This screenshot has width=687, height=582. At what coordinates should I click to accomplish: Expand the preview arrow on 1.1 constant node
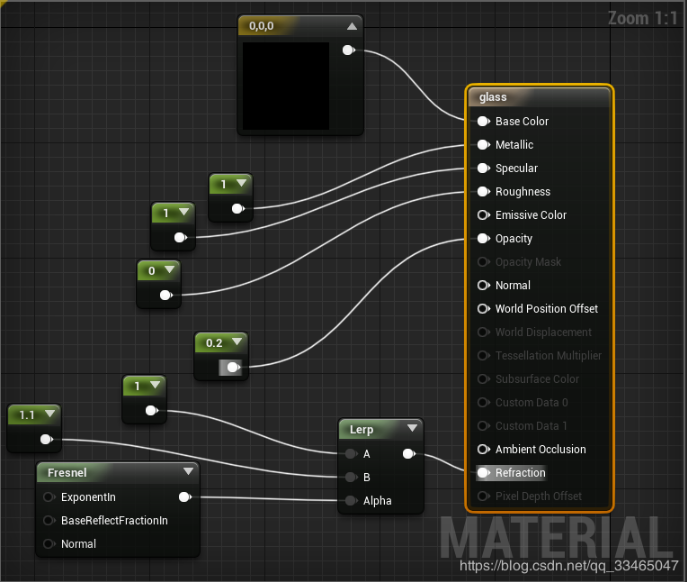(50, 413)
